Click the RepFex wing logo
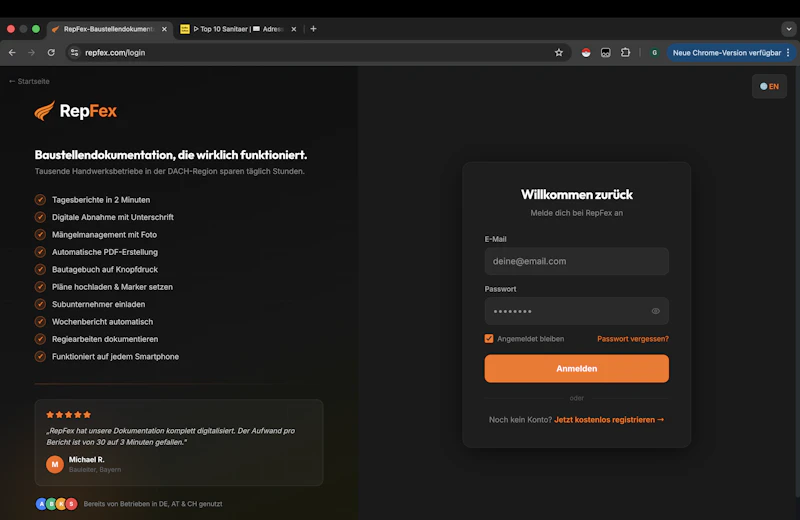Image resolution: width=800 pixels, height=520 pixels. [44, 111]
